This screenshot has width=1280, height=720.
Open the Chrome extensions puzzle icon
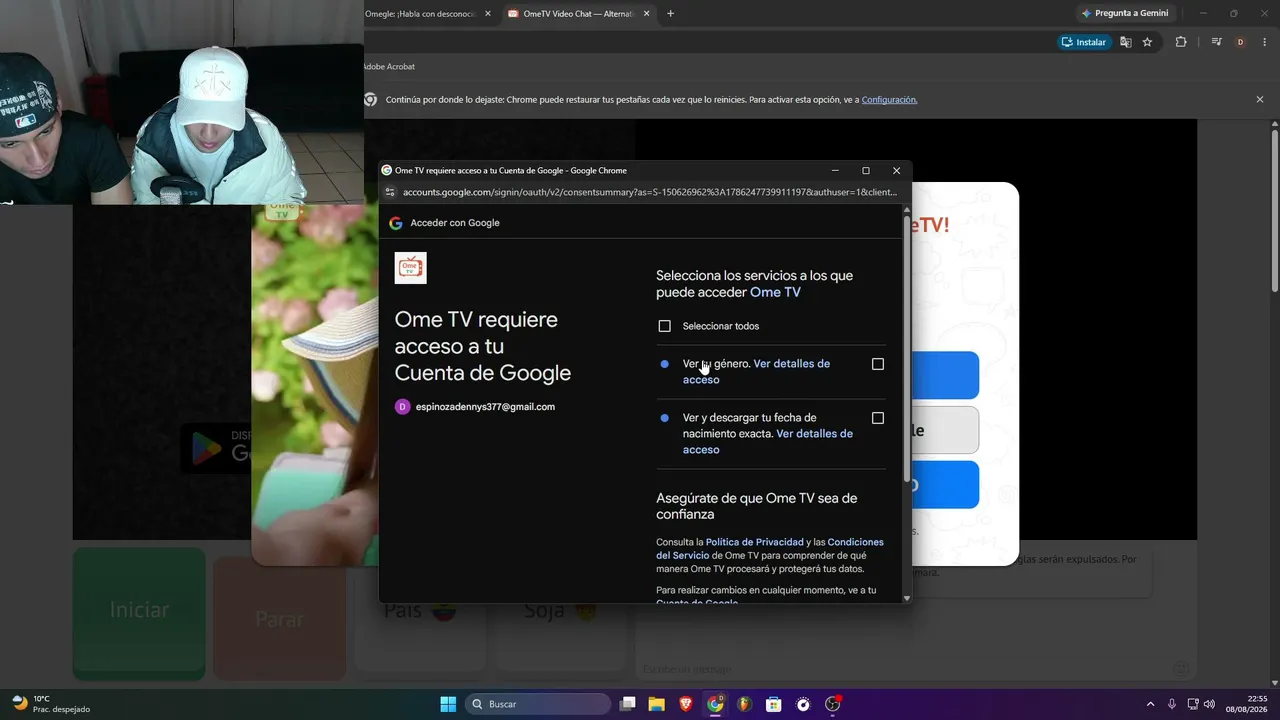[1181, 42]
